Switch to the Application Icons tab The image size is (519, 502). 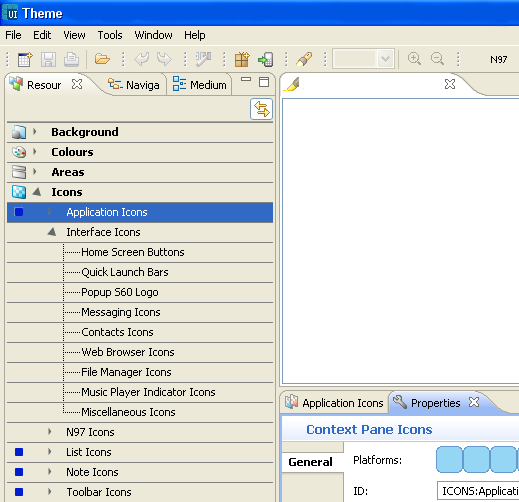click(x=335, y=403)
